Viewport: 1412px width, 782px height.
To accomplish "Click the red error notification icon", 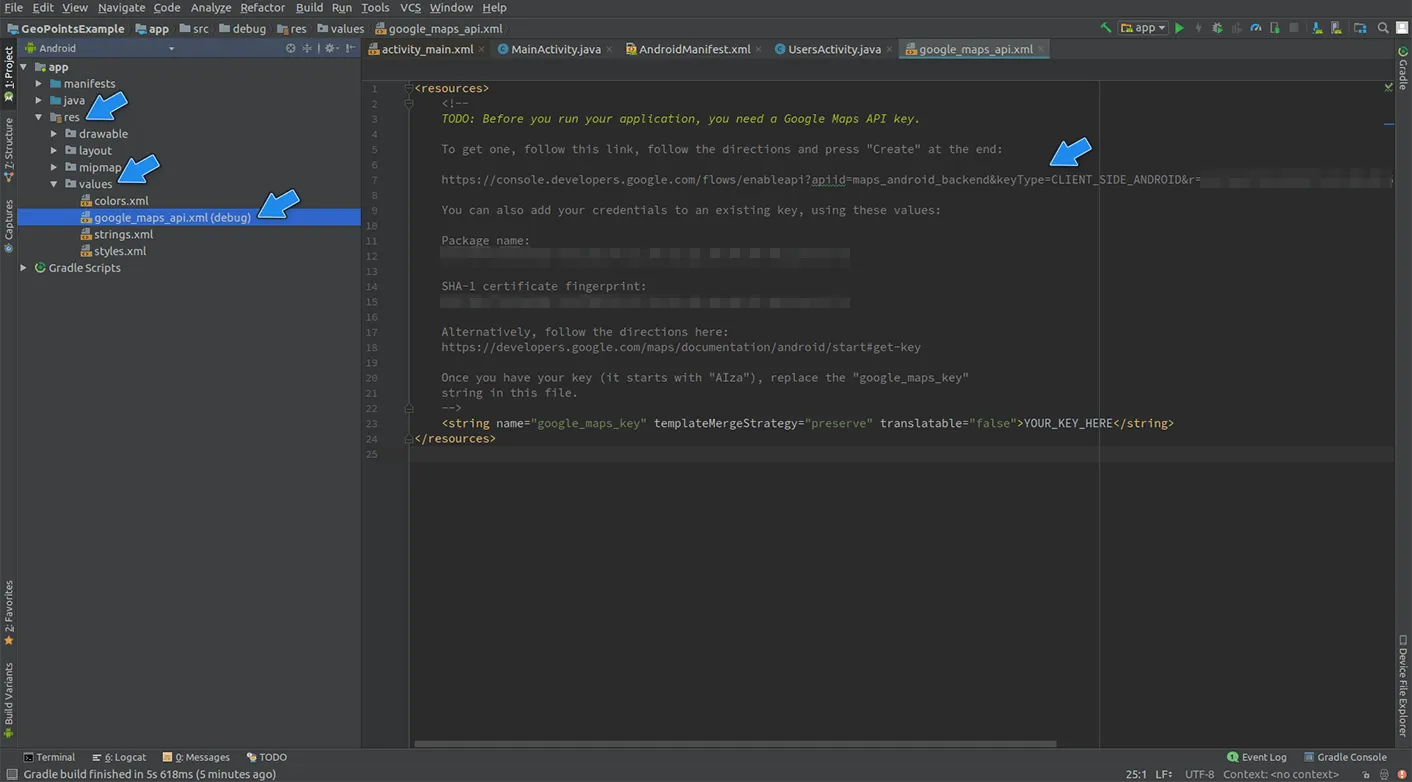I will [x=1402, y=774].
